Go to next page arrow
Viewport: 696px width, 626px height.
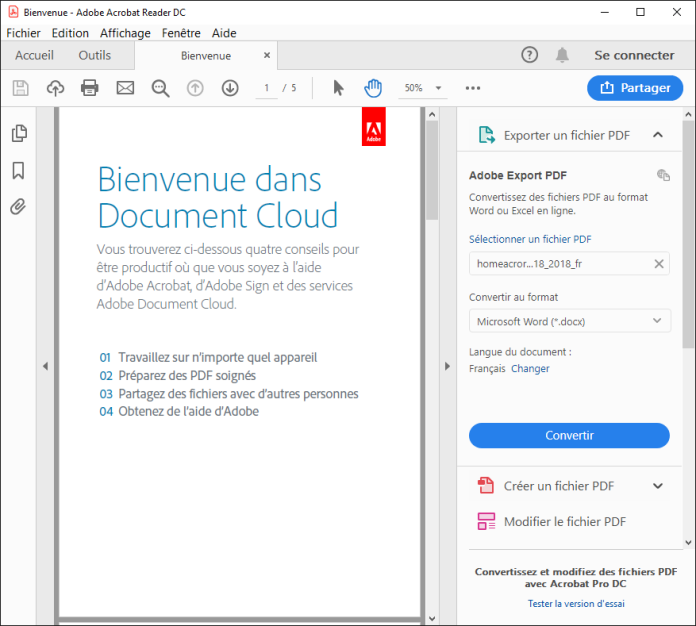230,88
